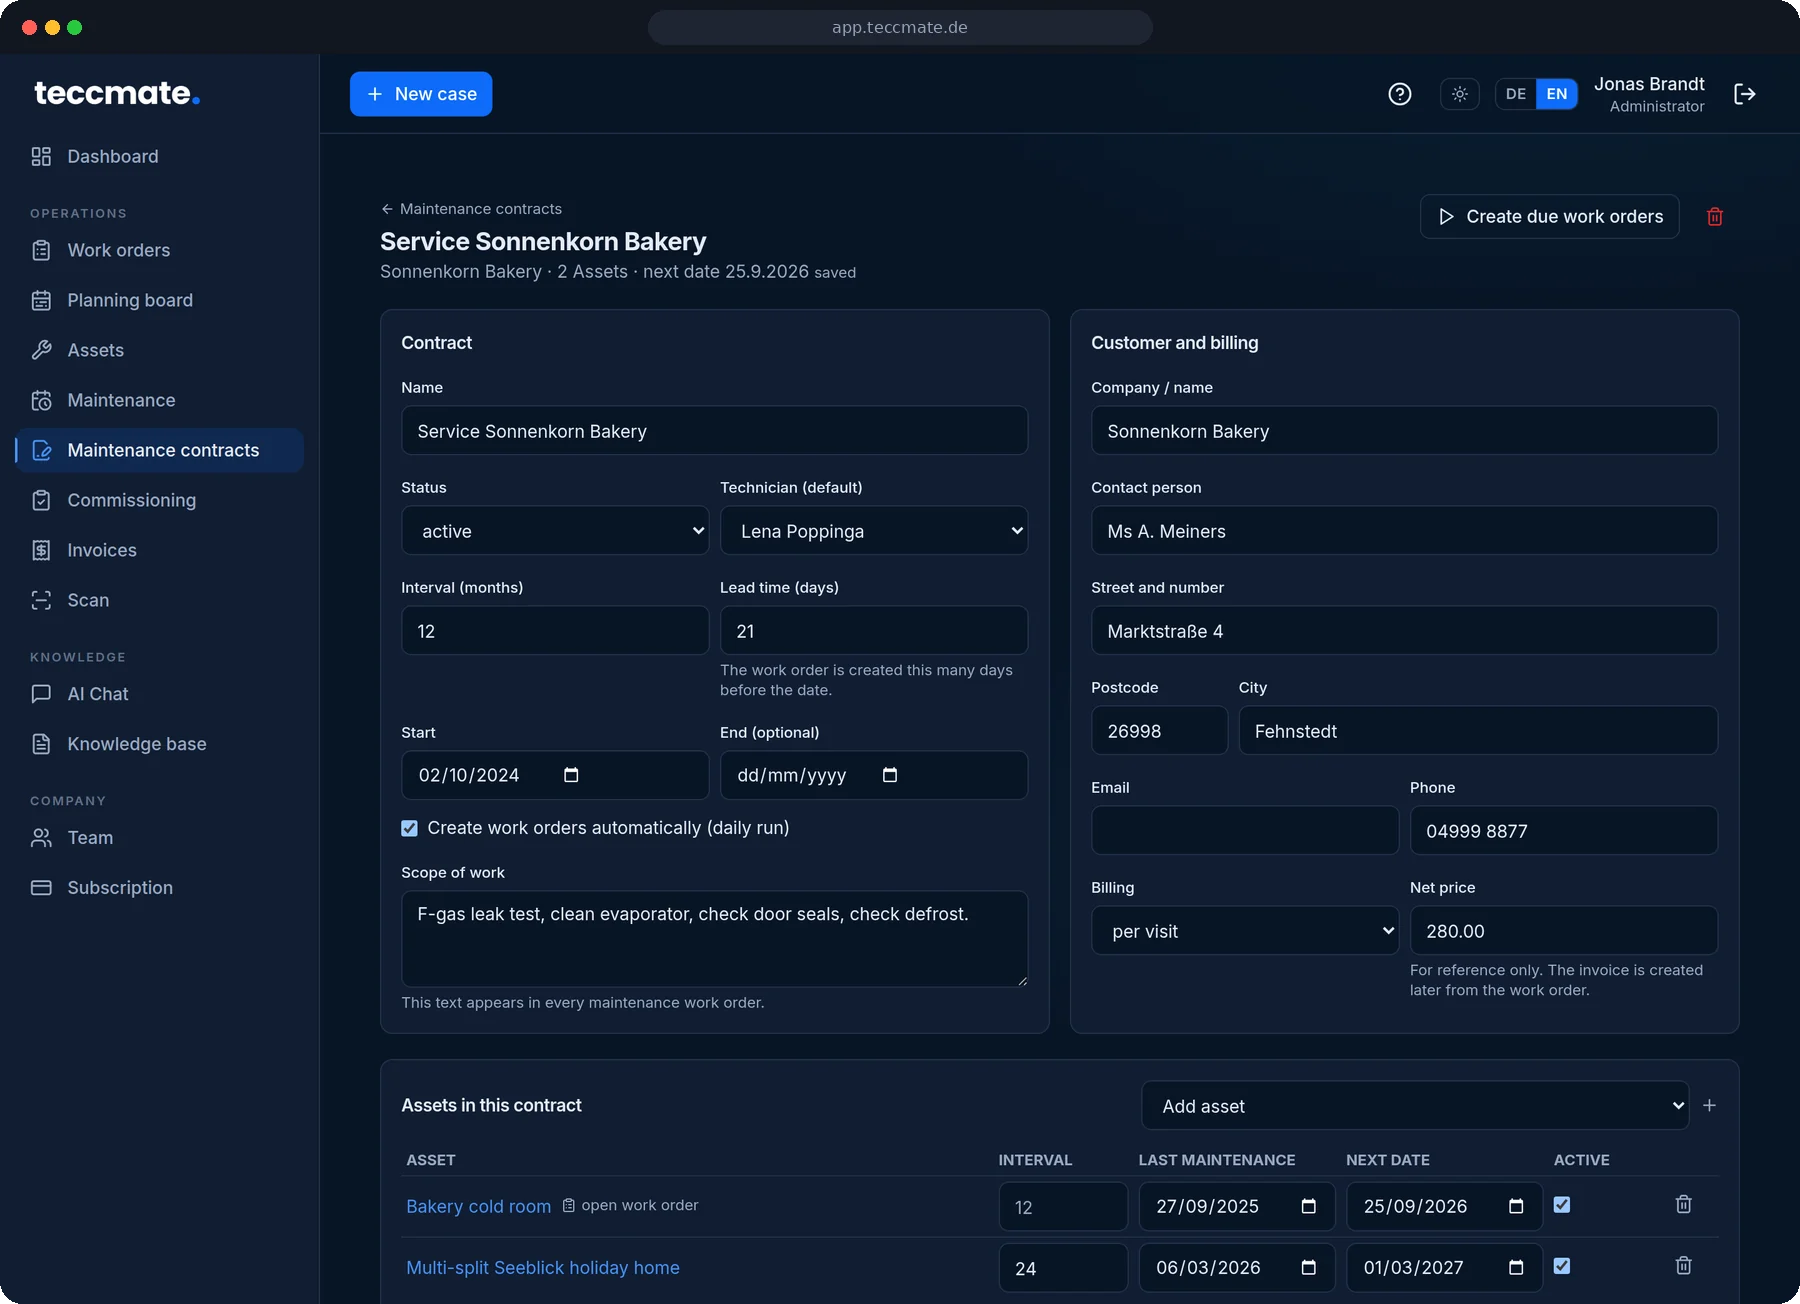Image resolution: width=1800 pixels, height=1304 pixels.
Task: Open Work orders section
Action: (x=159, y=250)
